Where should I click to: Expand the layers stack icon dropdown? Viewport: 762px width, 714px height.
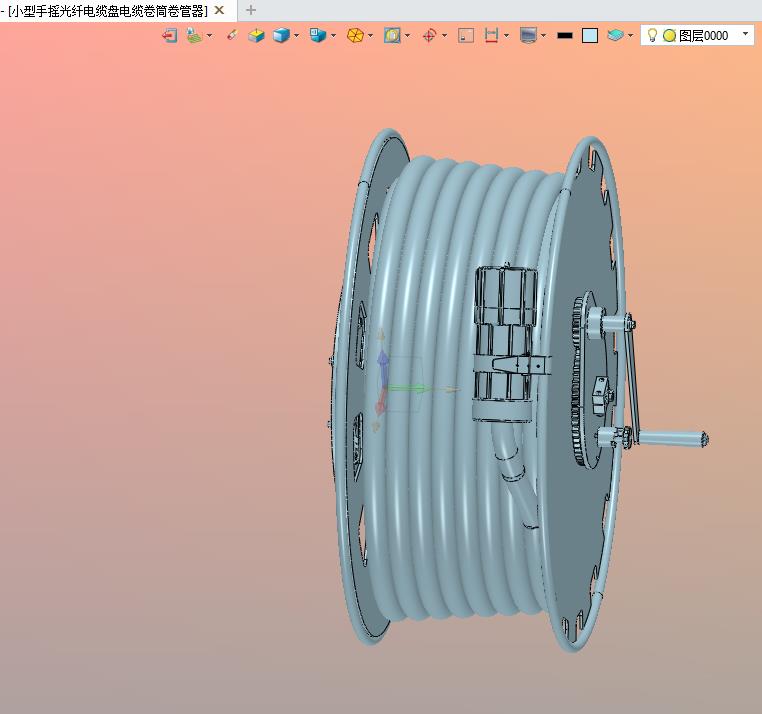click(630, 35)
